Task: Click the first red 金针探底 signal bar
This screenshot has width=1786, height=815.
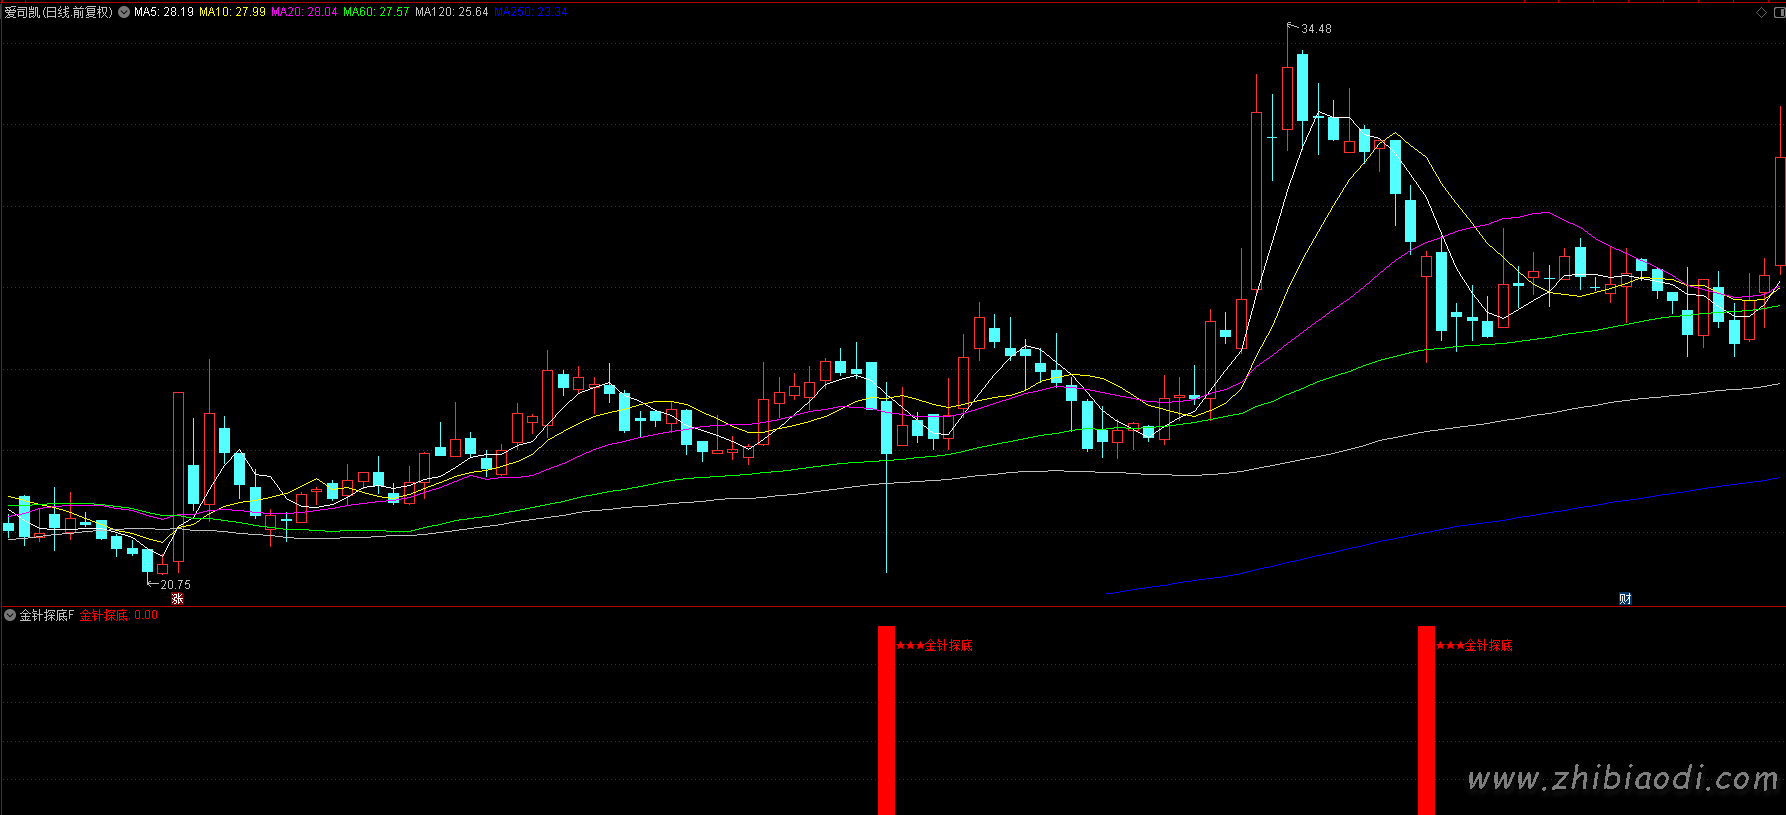Action: click(886, 720)
